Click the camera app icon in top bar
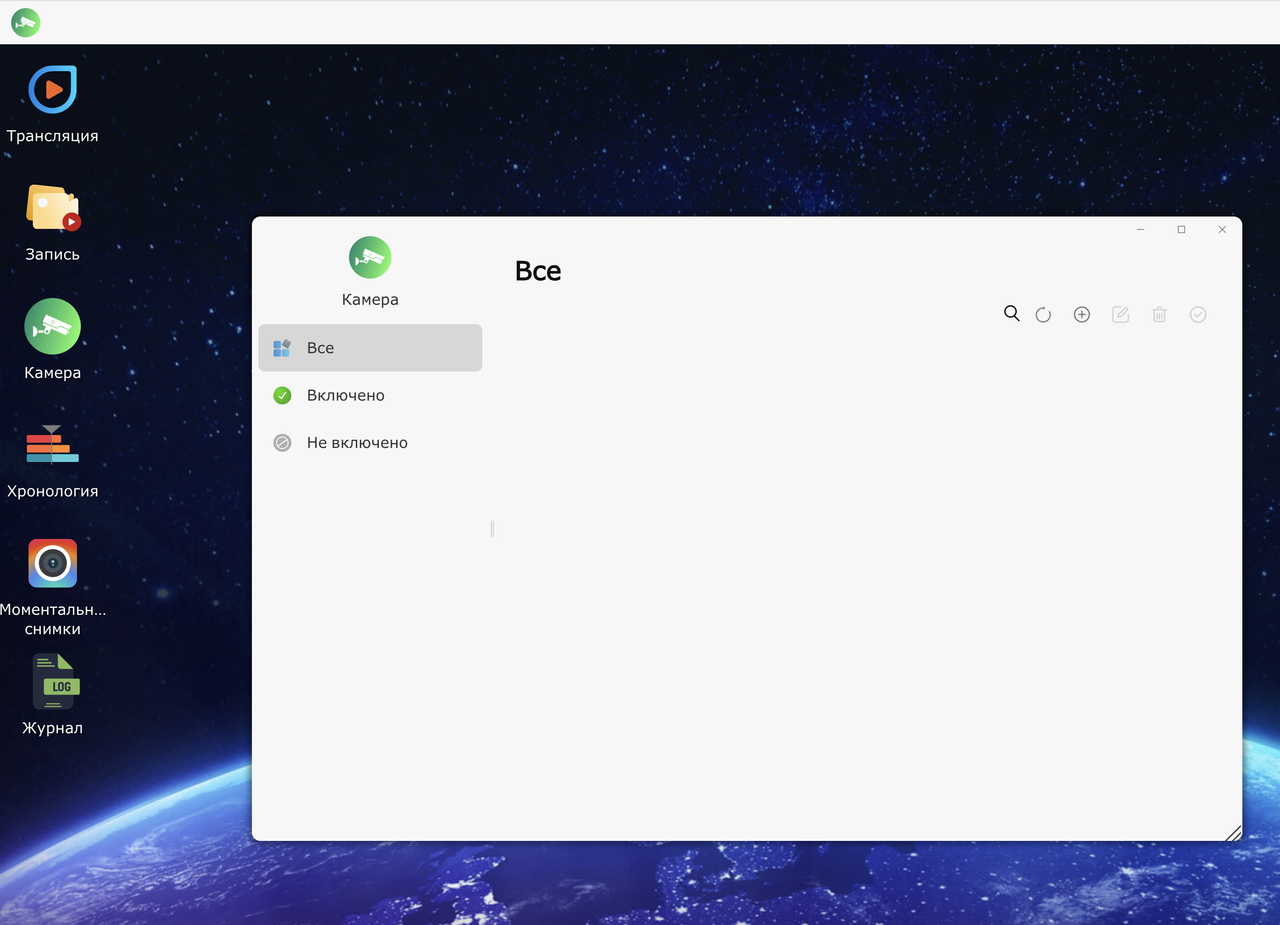Image resolution: width=1280 pixels, height=925 pixels. [25, 22]
